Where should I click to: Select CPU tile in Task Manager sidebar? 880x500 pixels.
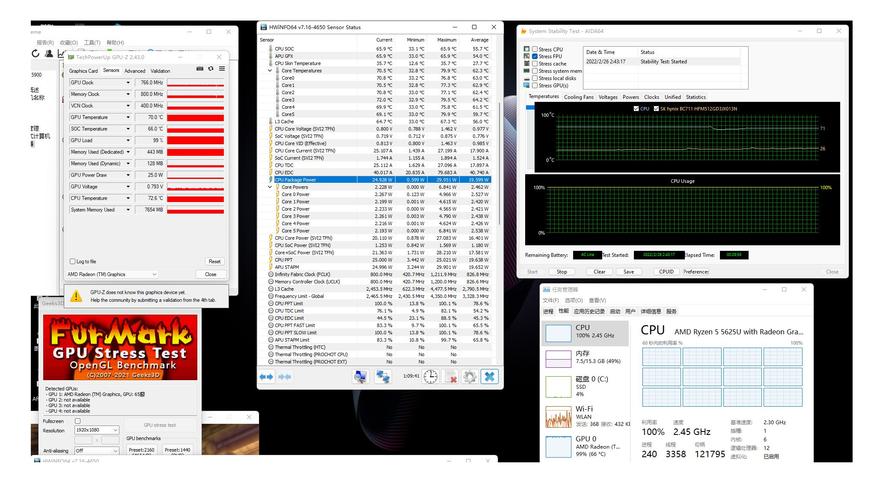pos(586,332)
